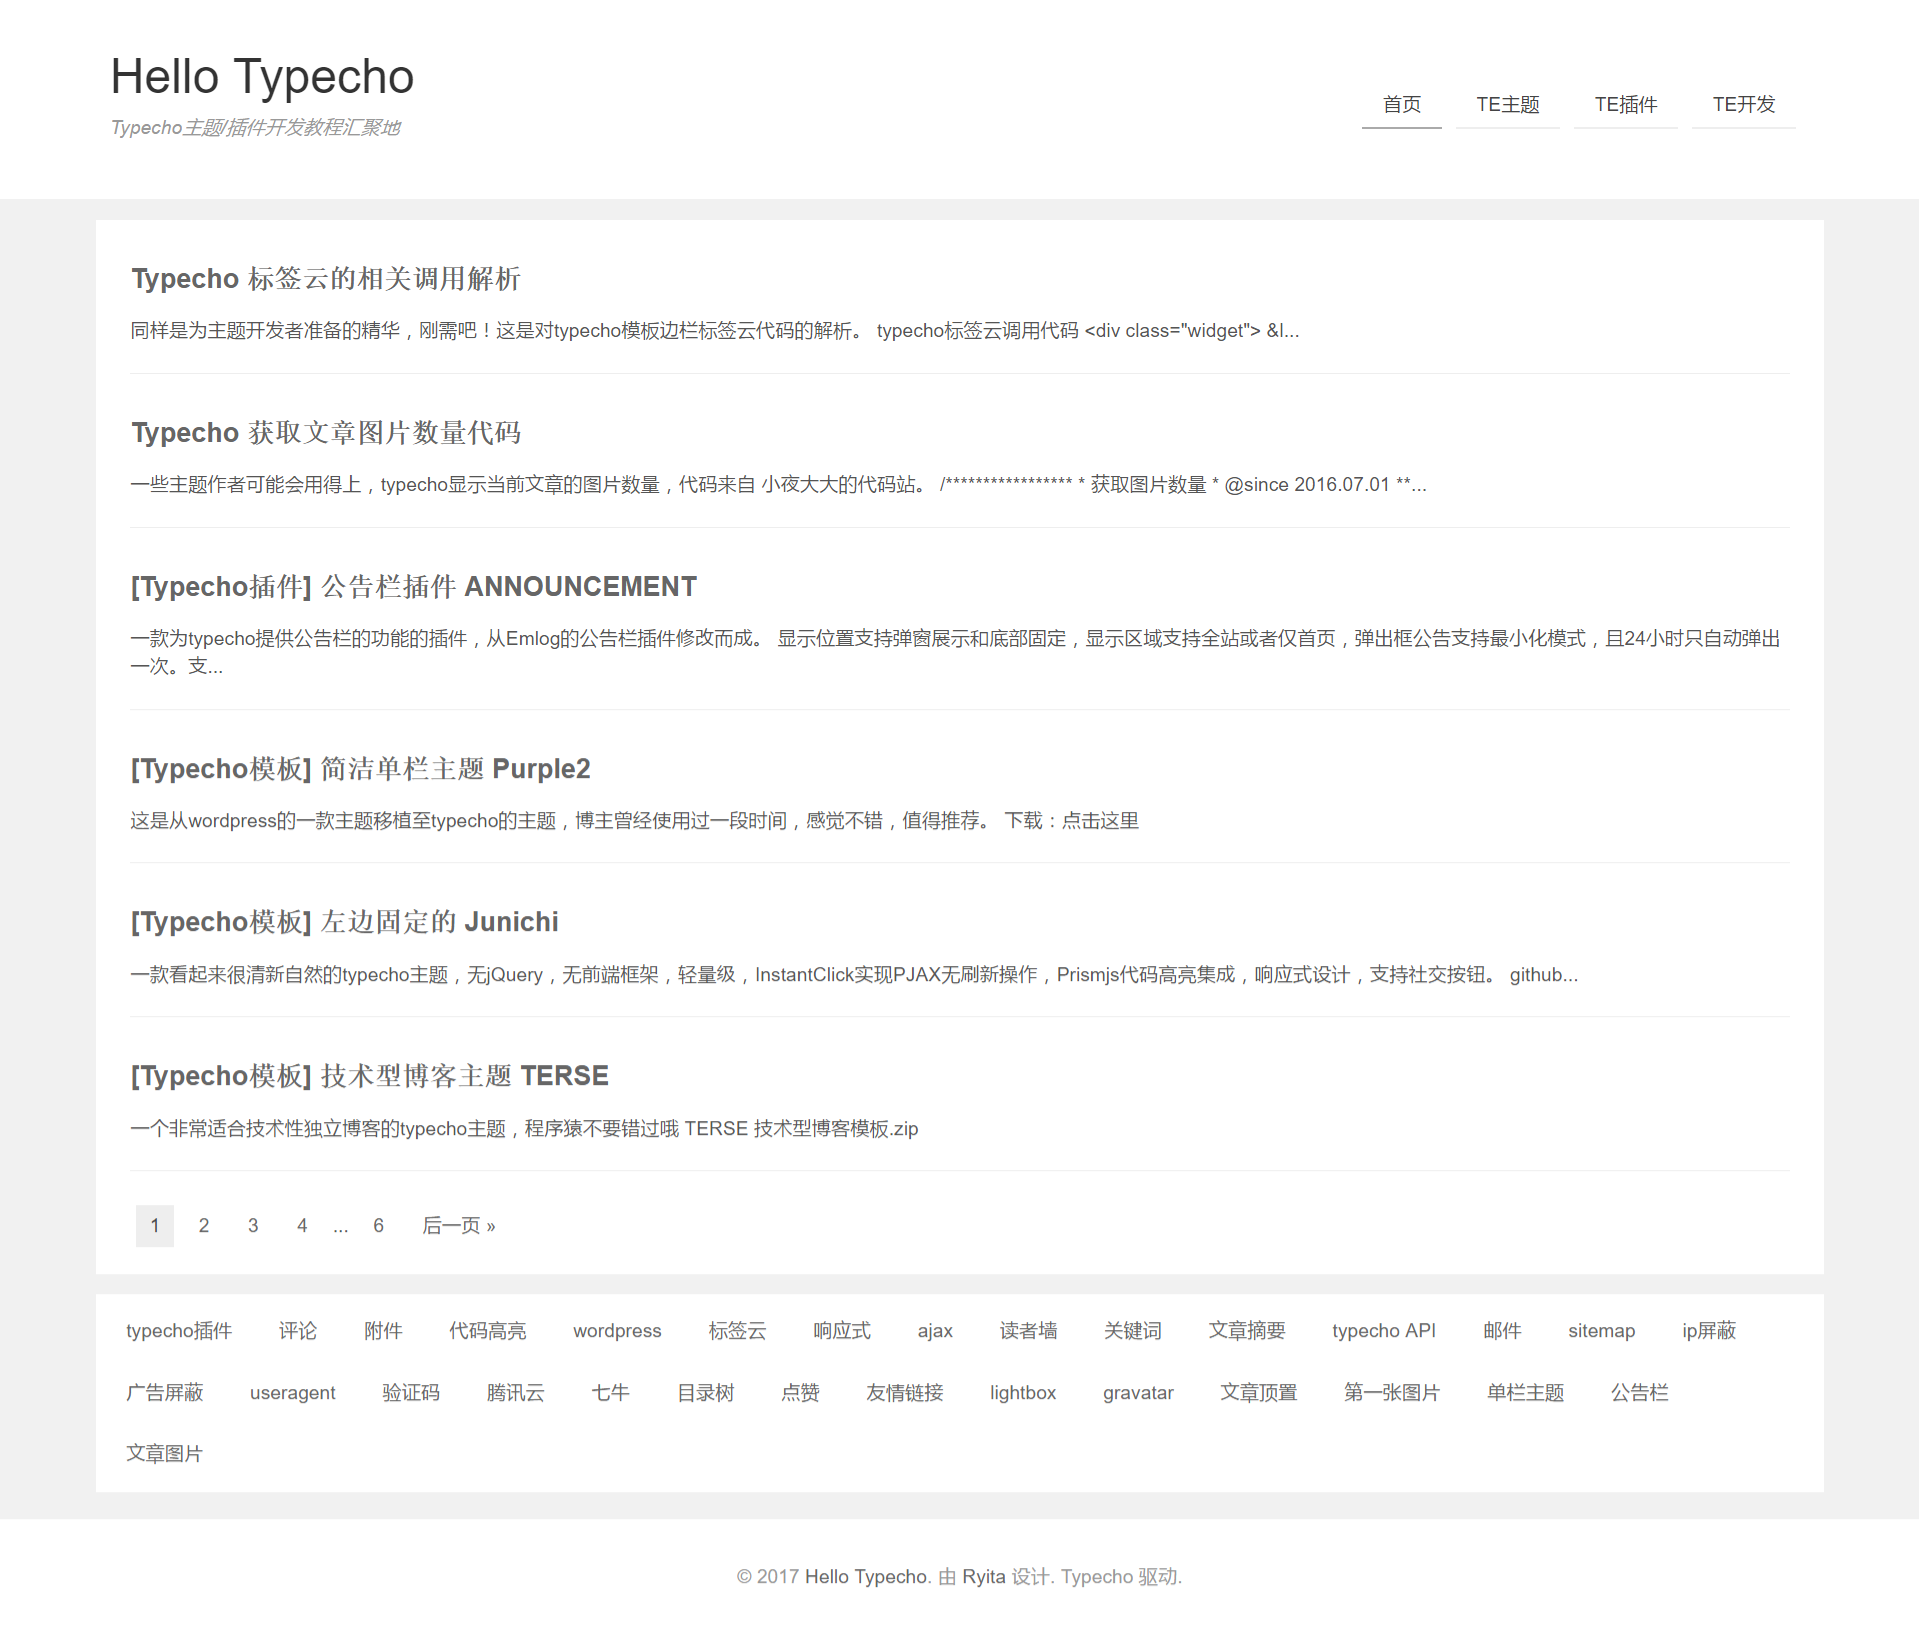Viewport: 1919px width, 1636px height.
Task: Select tag ip屏蔽
Action: tap(1709, 1331)
